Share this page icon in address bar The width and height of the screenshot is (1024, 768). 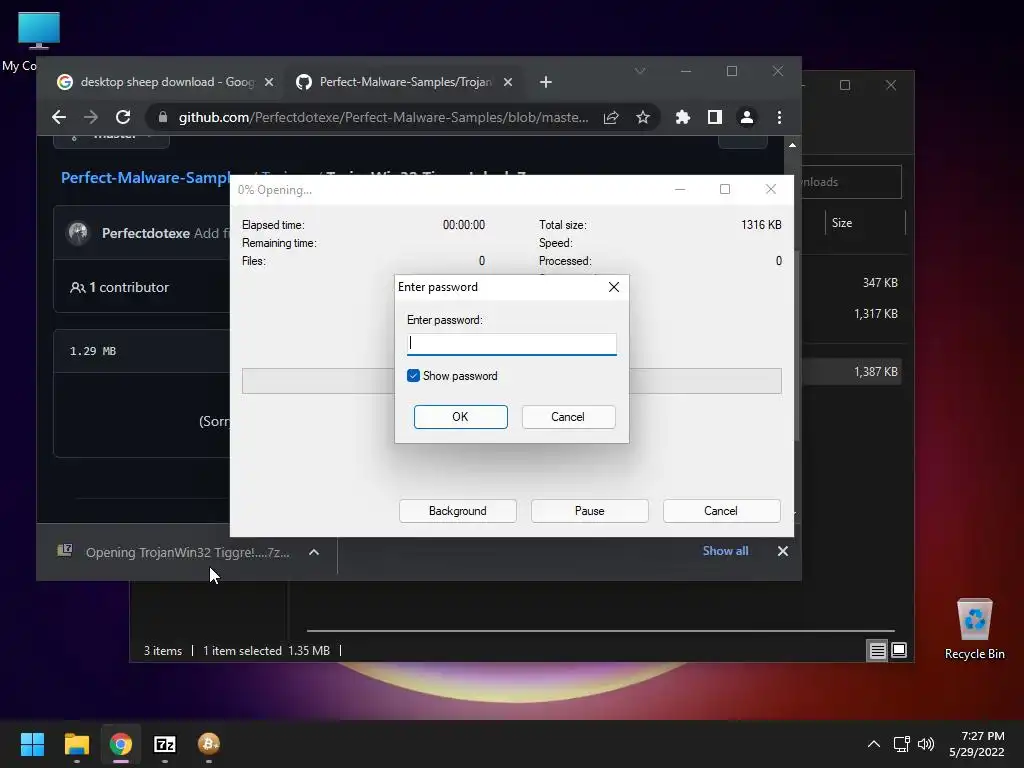click(x=611, y=117)
